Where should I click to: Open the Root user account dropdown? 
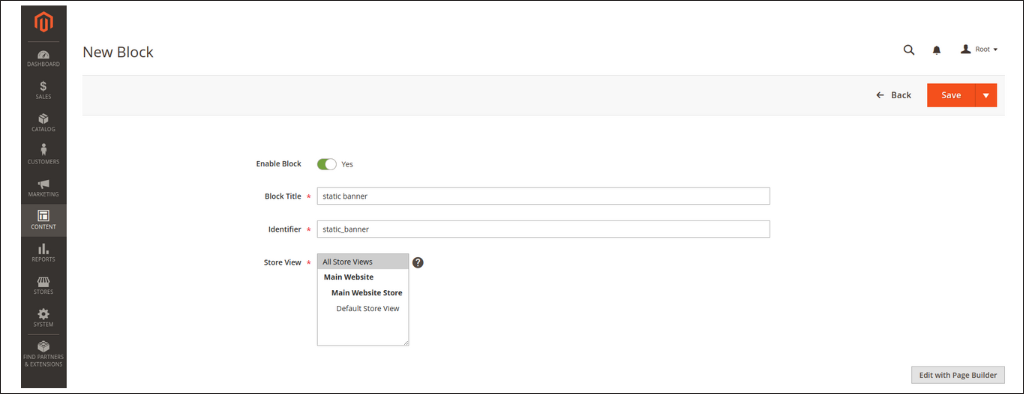click(x=979, y=50)
